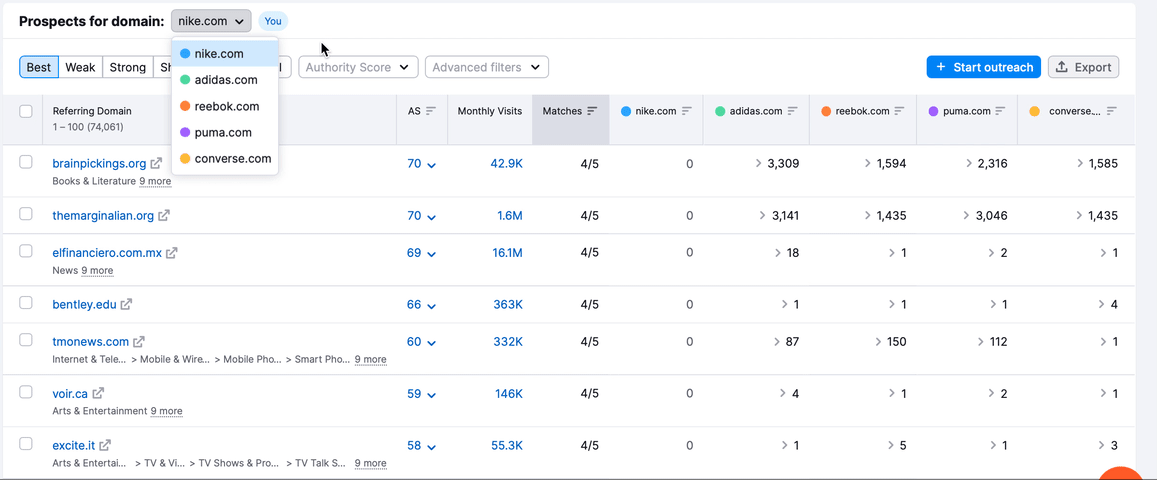Sort by nike.com column sort icon
Screen dimensions: 1157x480
[687, 111]
